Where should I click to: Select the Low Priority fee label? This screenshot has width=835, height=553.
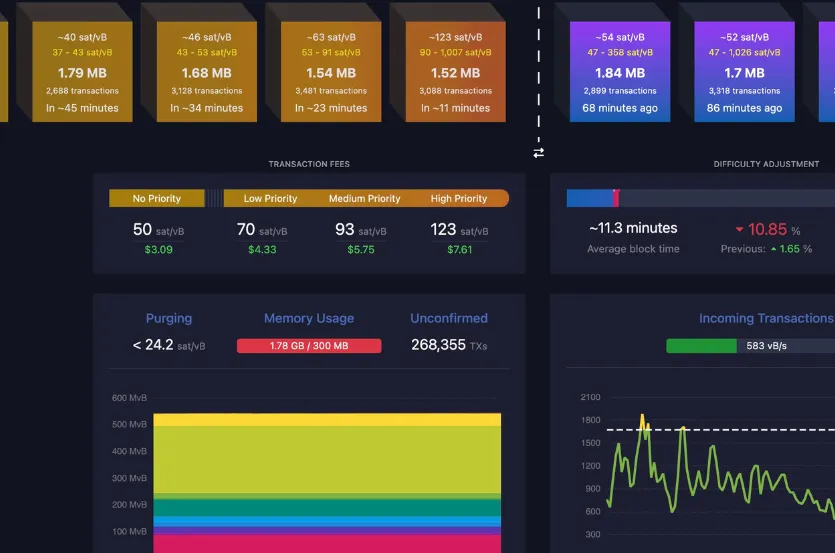pyautogui.click(x=270, y=198)
